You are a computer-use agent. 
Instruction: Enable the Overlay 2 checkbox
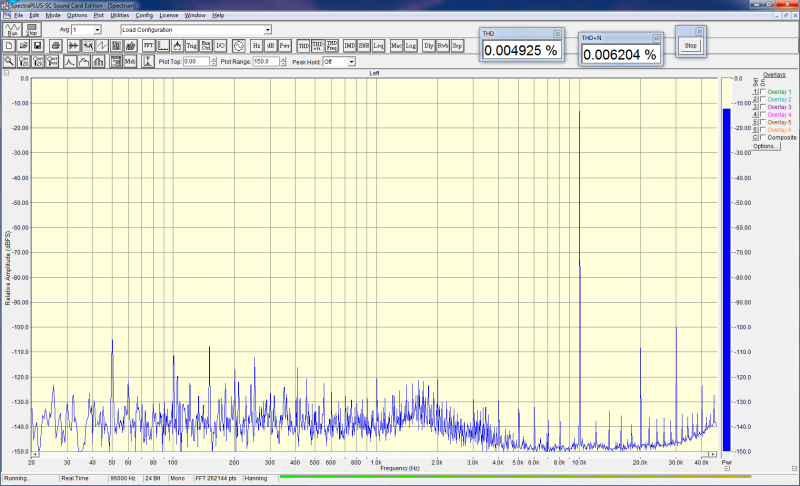[763, 99]
